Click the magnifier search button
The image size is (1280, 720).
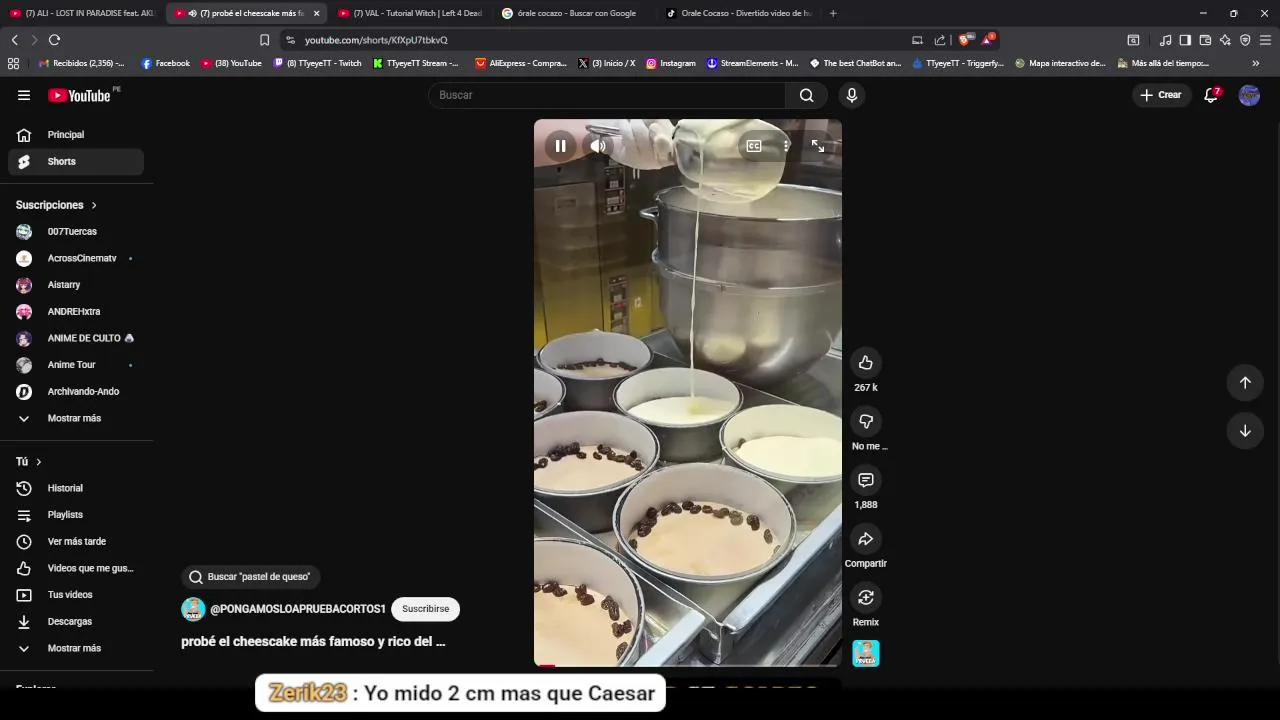pyautogui.click(x=806, y=95)
